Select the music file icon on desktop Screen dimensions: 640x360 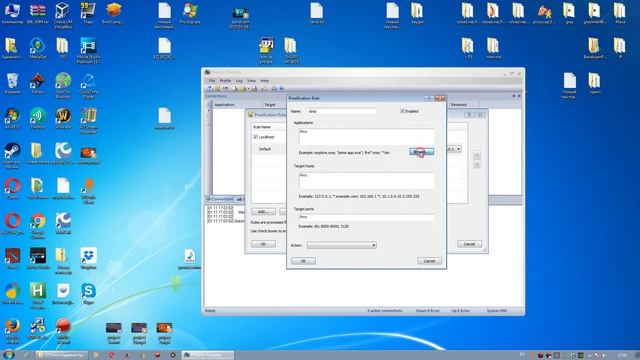[x=189, y=259]
